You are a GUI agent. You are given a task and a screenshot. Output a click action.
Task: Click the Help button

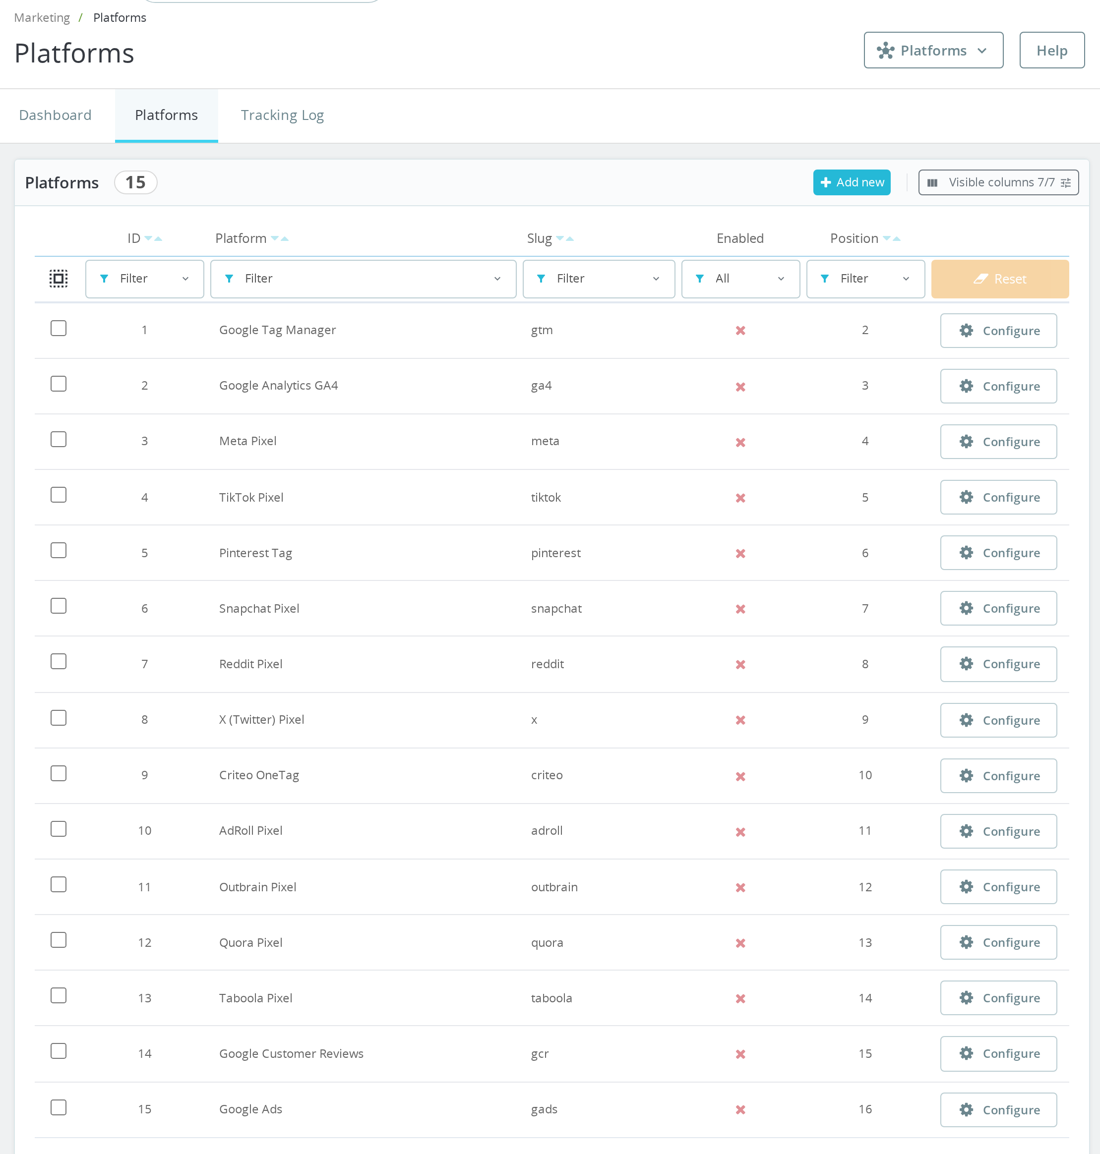point(1052,50)
